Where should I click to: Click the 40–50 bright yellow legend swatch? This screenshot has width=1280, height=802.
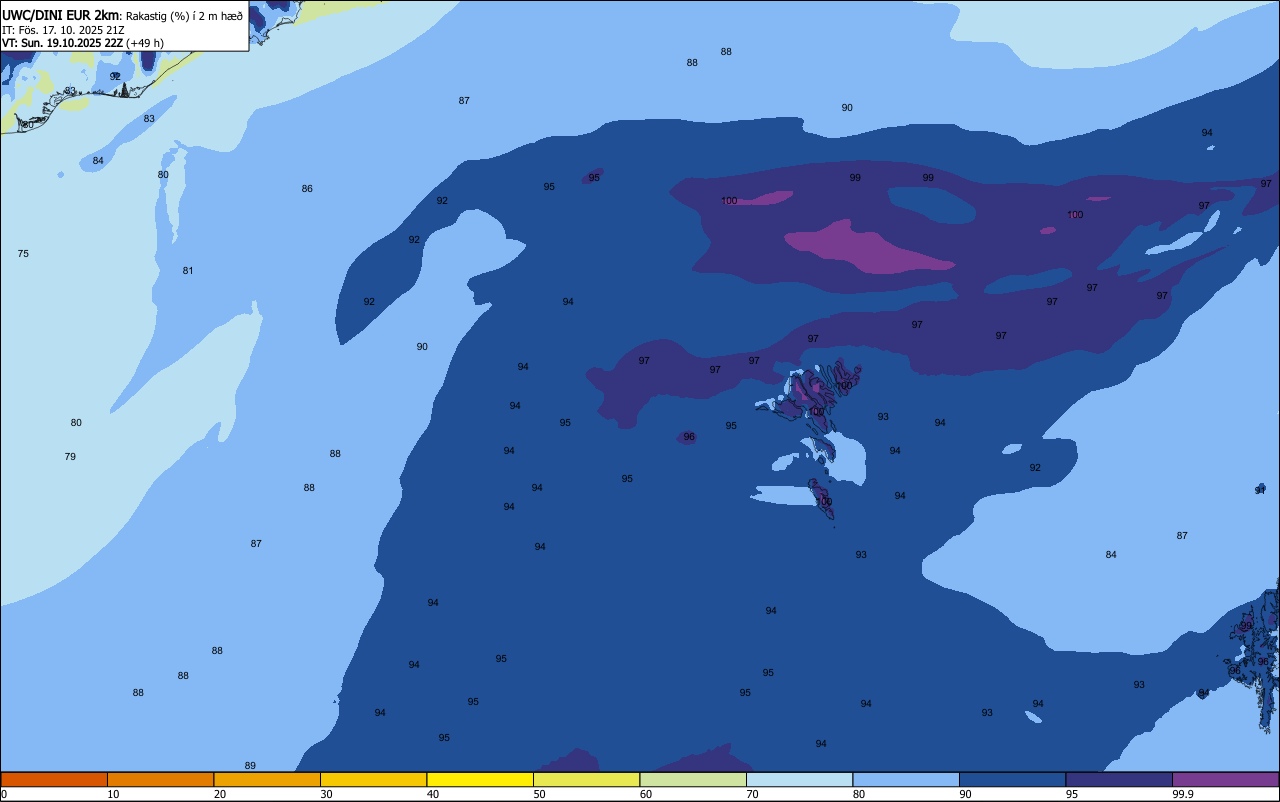(480, 779)
